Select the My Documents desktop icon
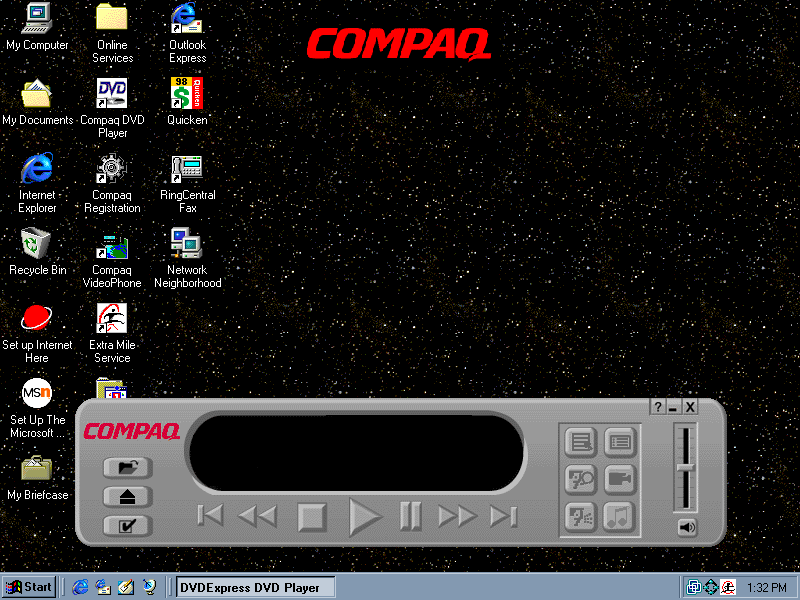800x600 pixels. click(x=37, y=102)
